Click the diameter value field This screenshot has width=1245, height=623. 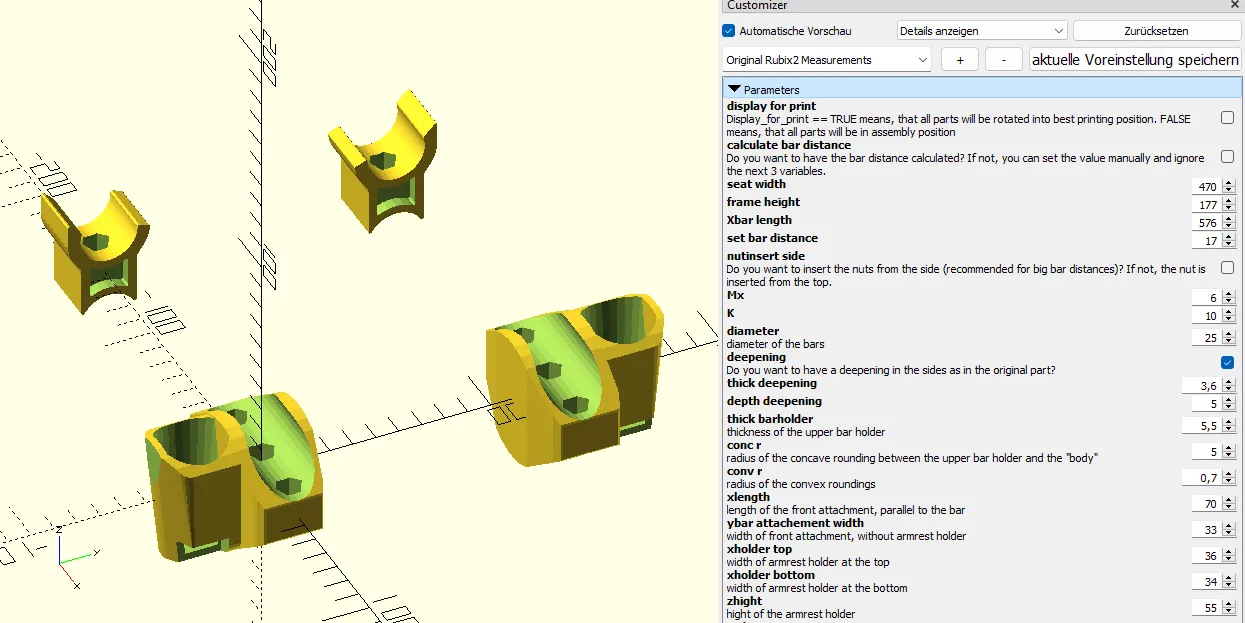pyautogui.click(x=1206, y=338)
